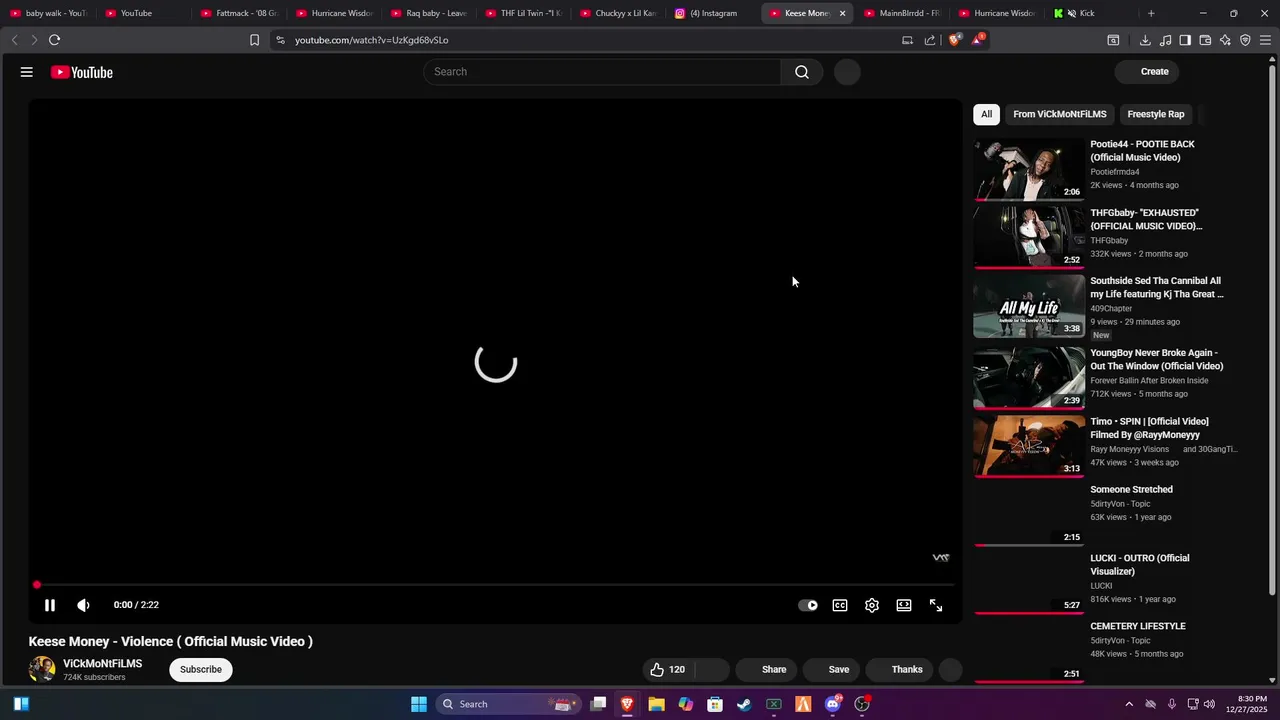The height and width of the screenshot is (720, 1280).
Task: Click the YouTube search magnifier button
Action: [x=802, y=72]
